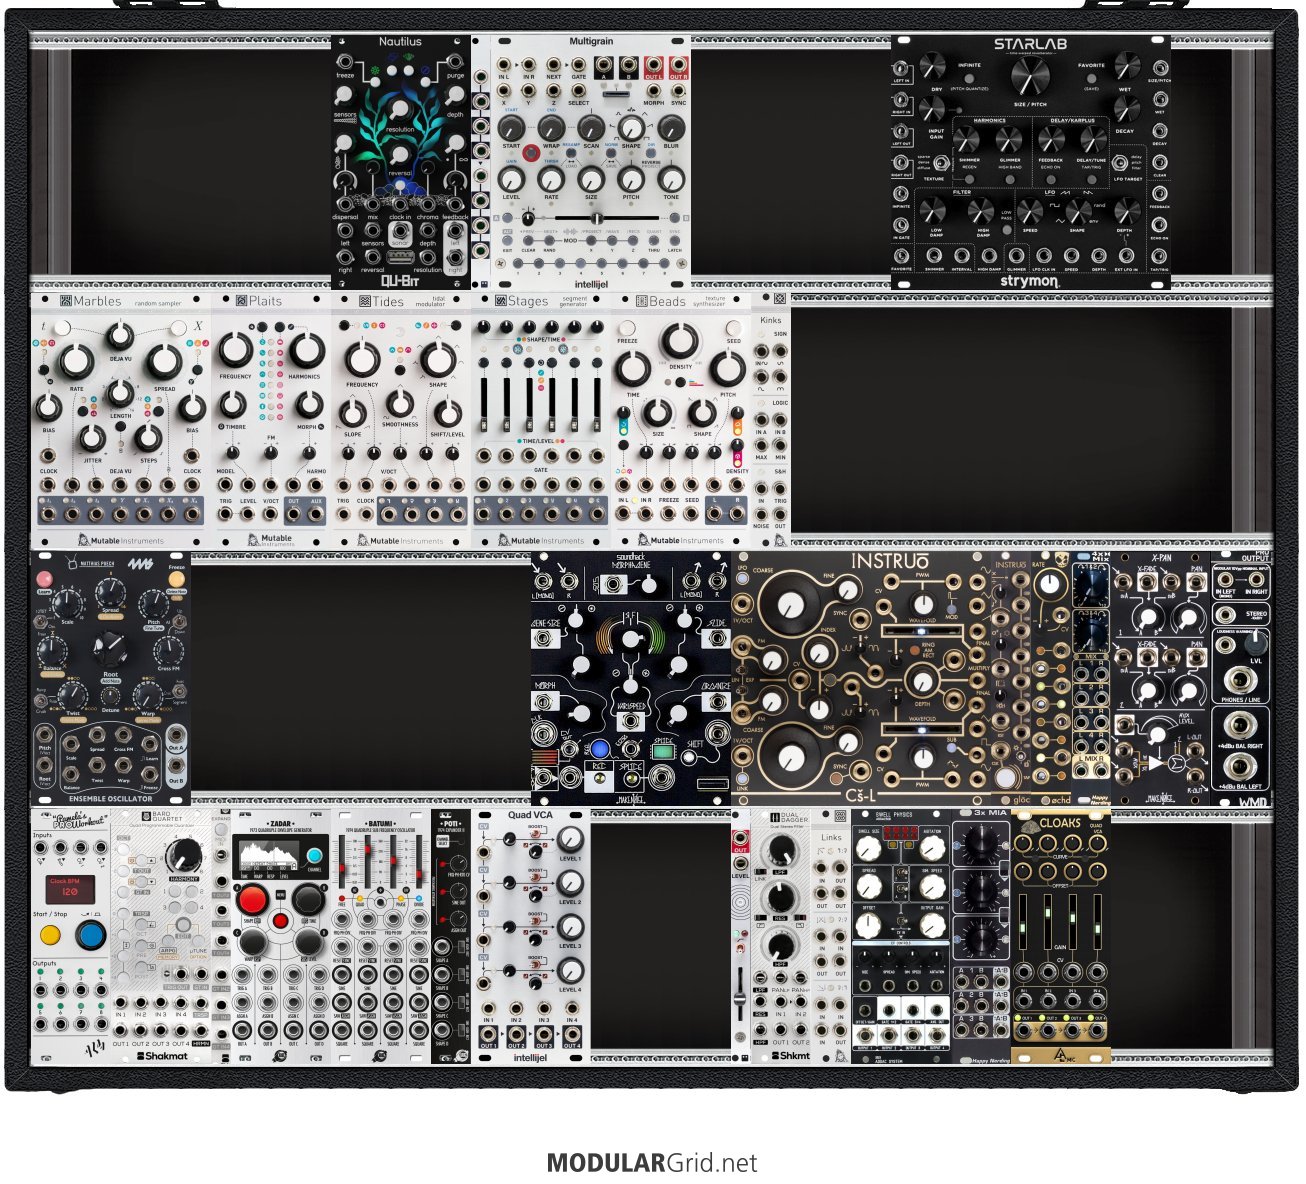Click the Density knob on Beads
The width and height of the screenshot is (1306, 1184).
680,343
